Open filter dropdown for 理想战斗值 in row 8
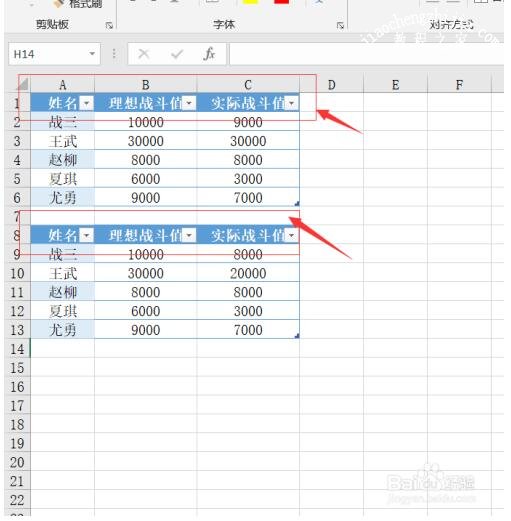This screenshot has width=511, height=521. pos(189,236)
